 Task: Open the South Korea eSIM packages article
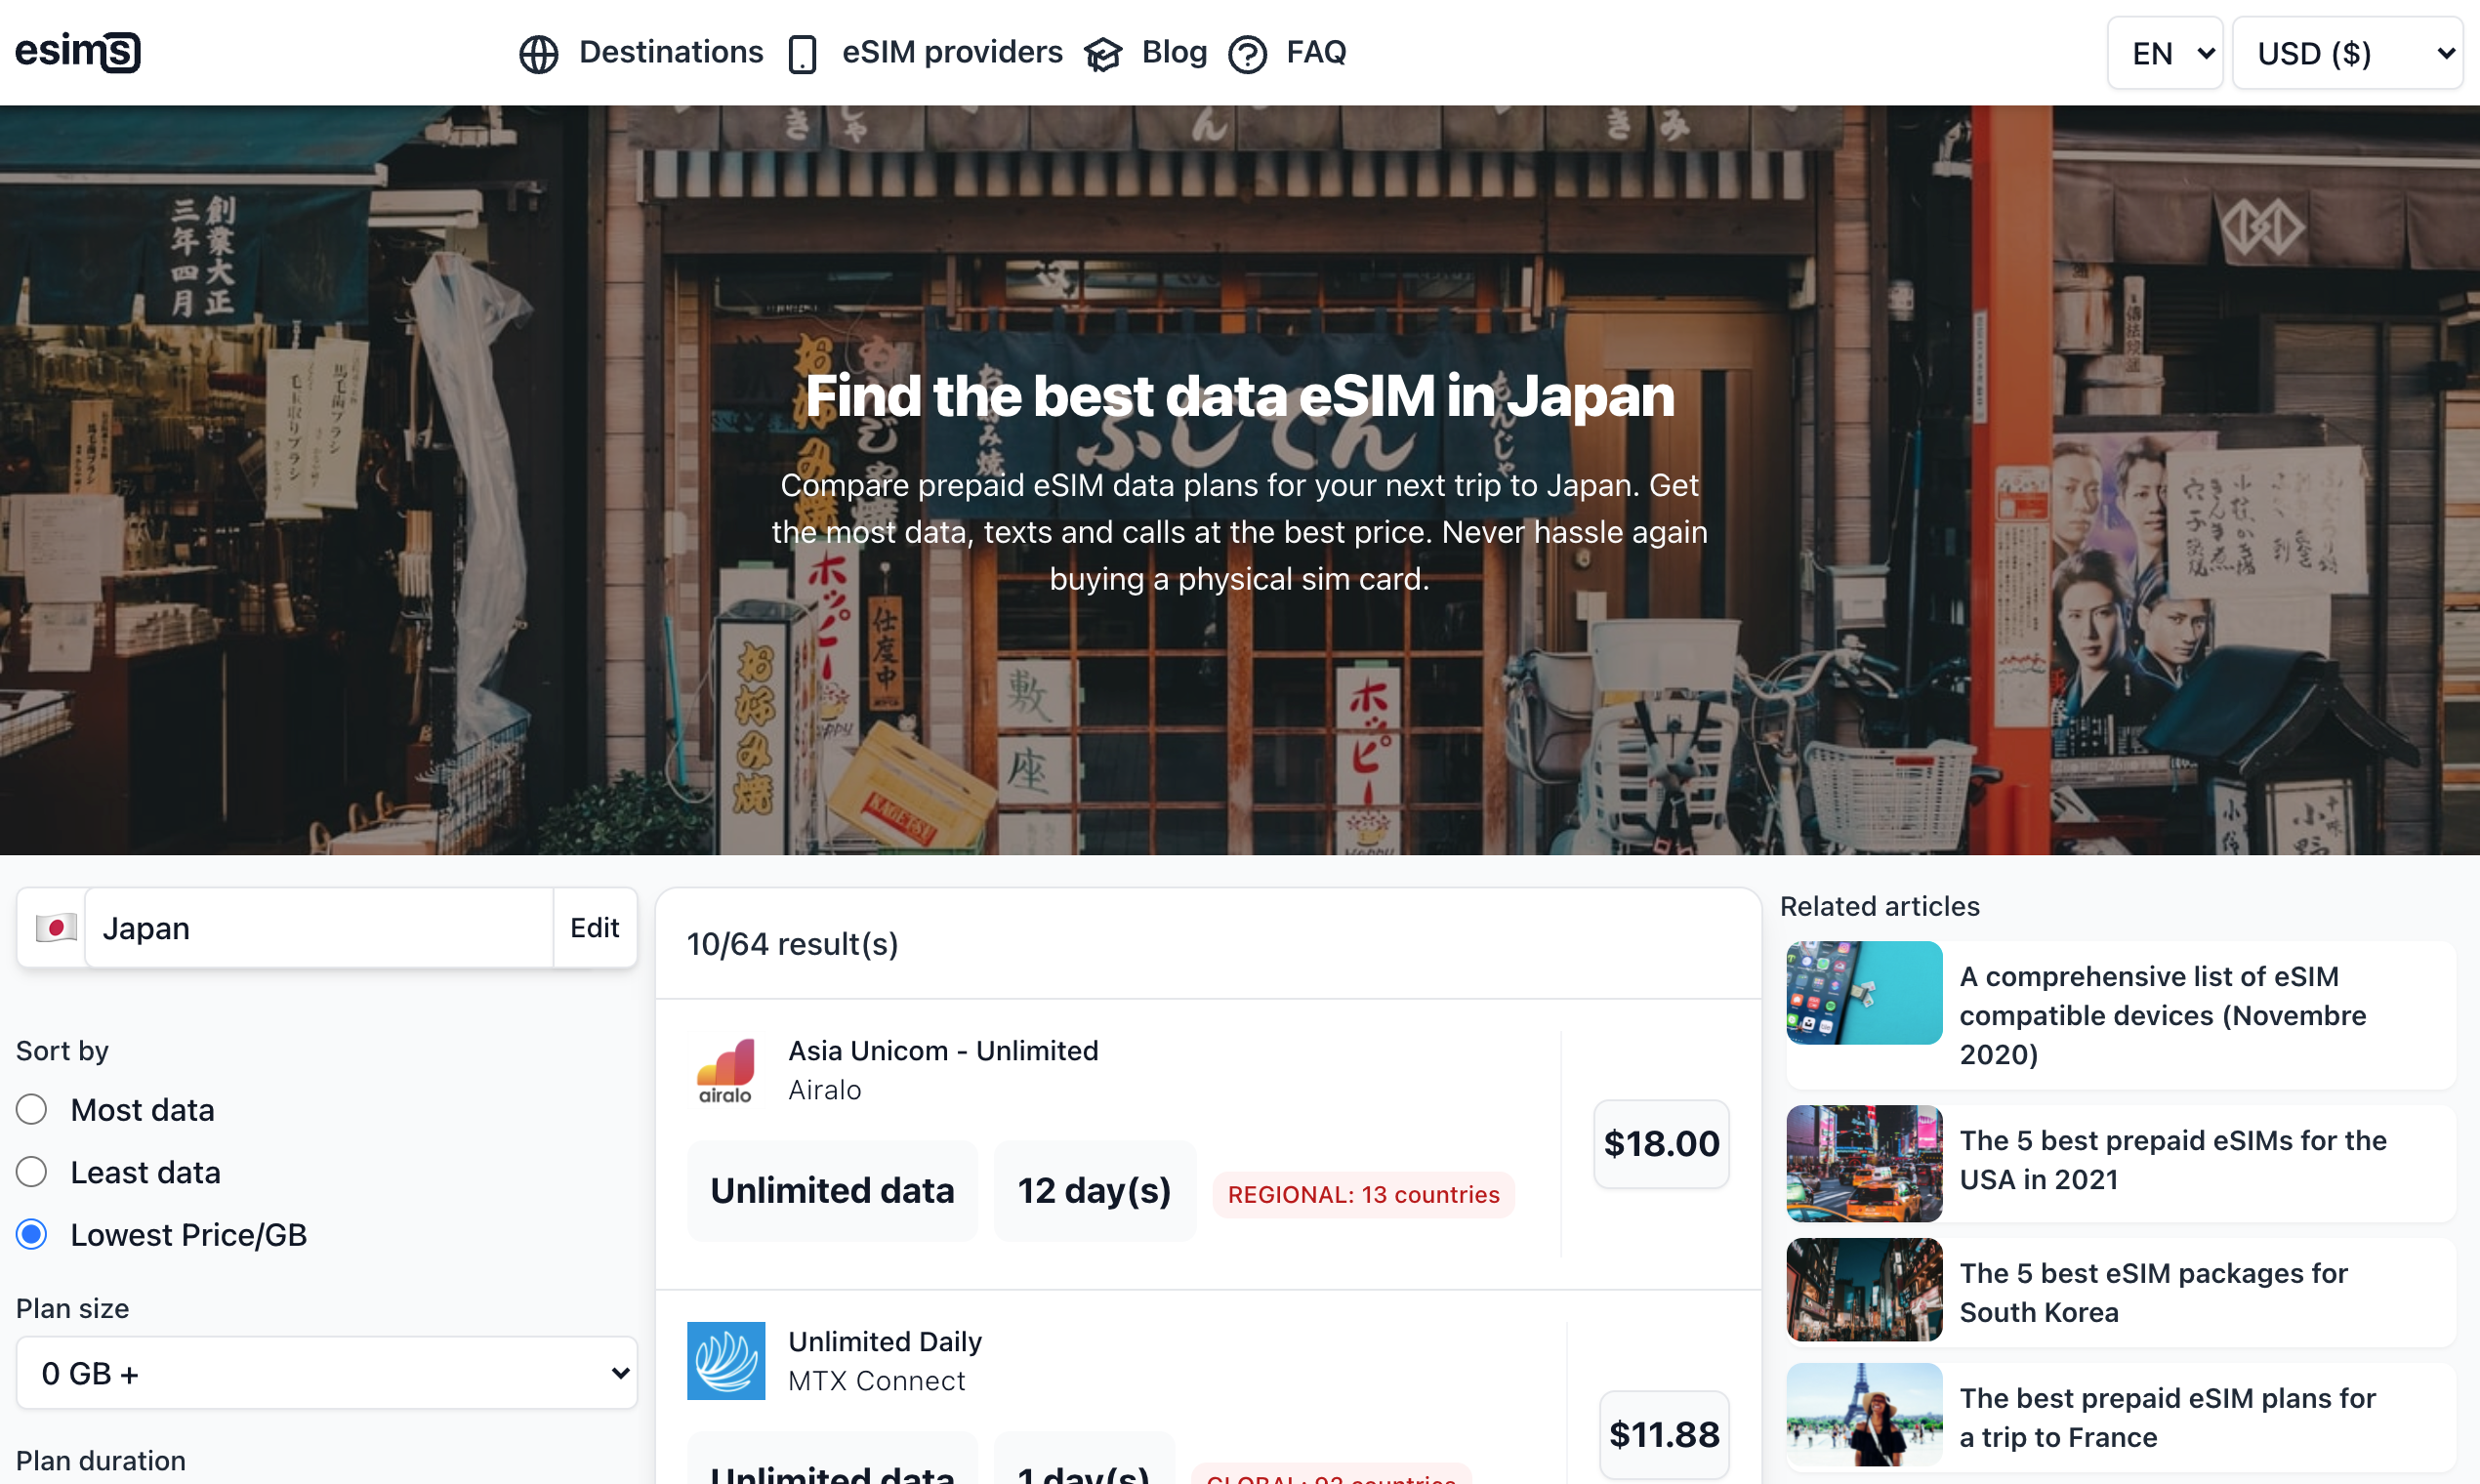pyautogui.click(x=2152, y=1292)
